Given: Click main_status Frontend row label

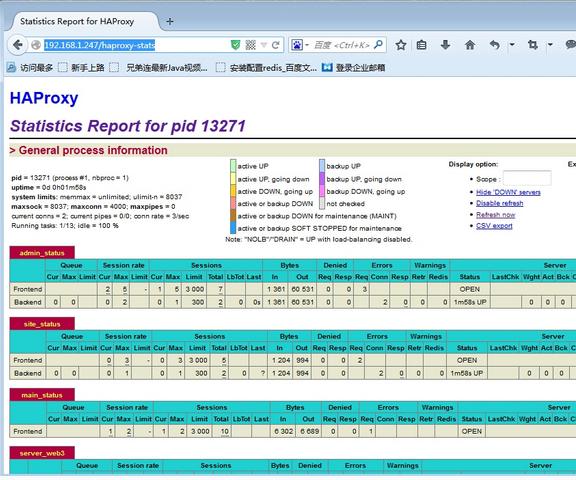Looking at the screenshot, I should (x=28, y=431).
